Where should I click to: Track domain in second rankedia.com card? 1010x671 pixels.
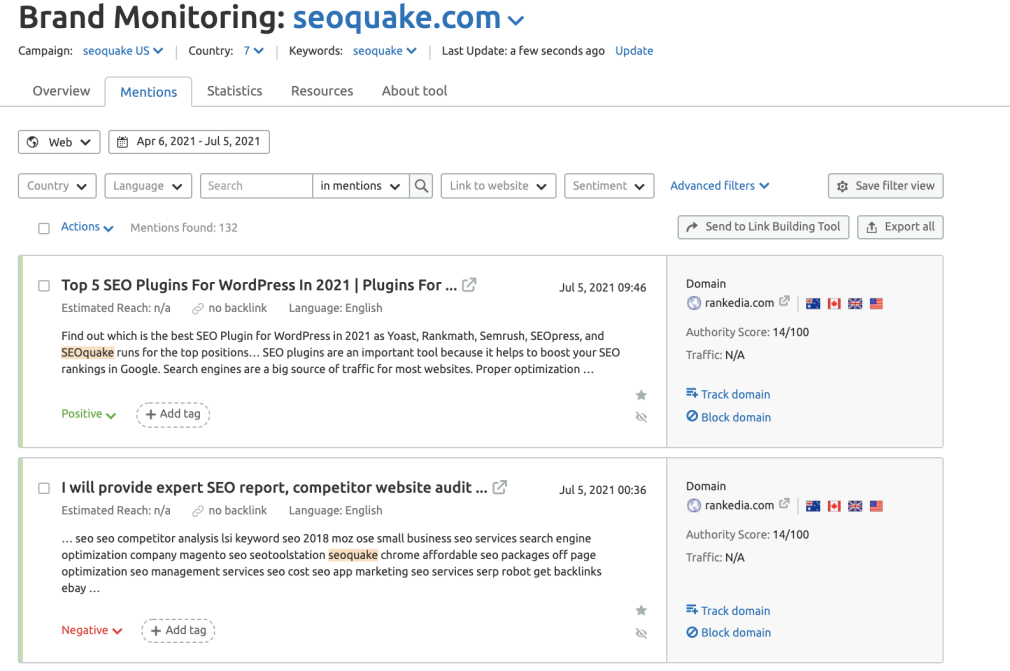pos(728,610)
